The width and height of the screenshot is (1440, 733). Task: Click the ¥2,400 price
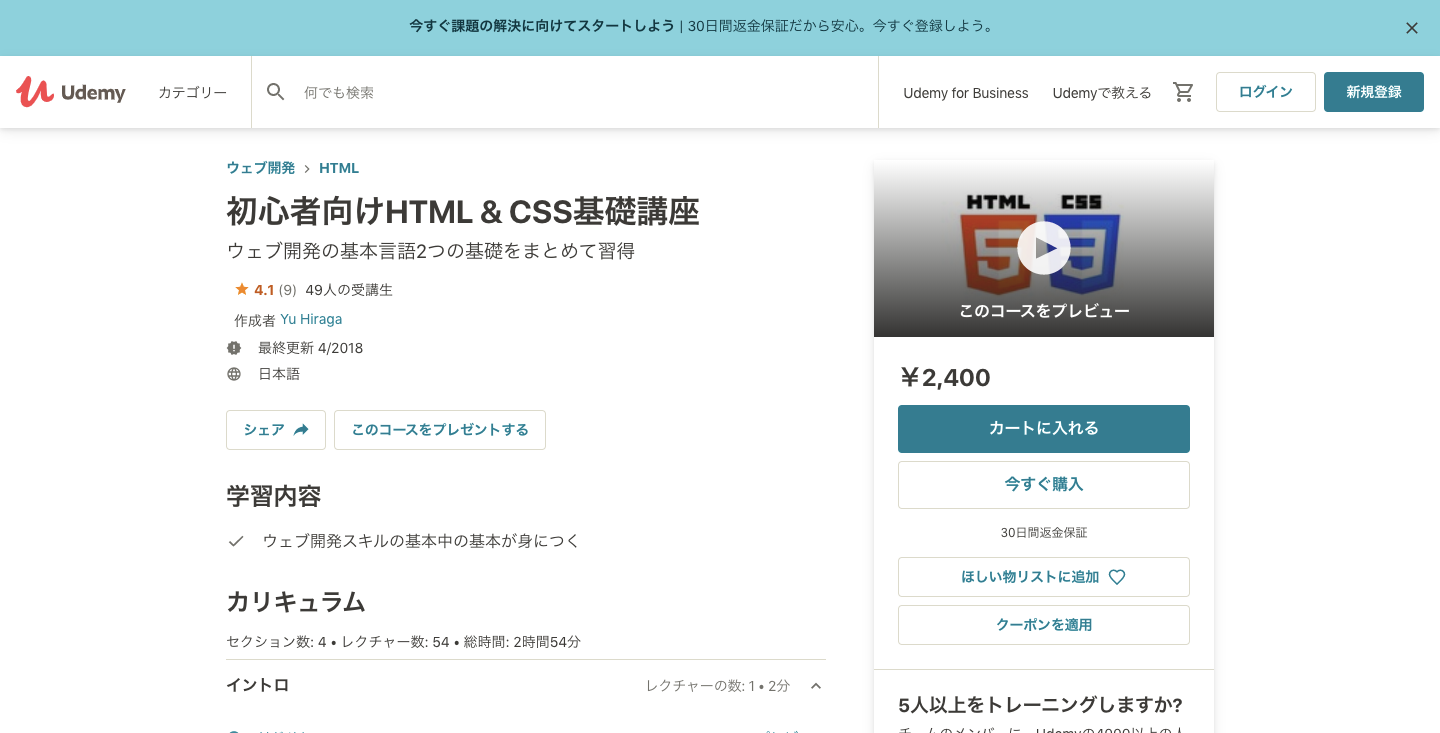945,378
